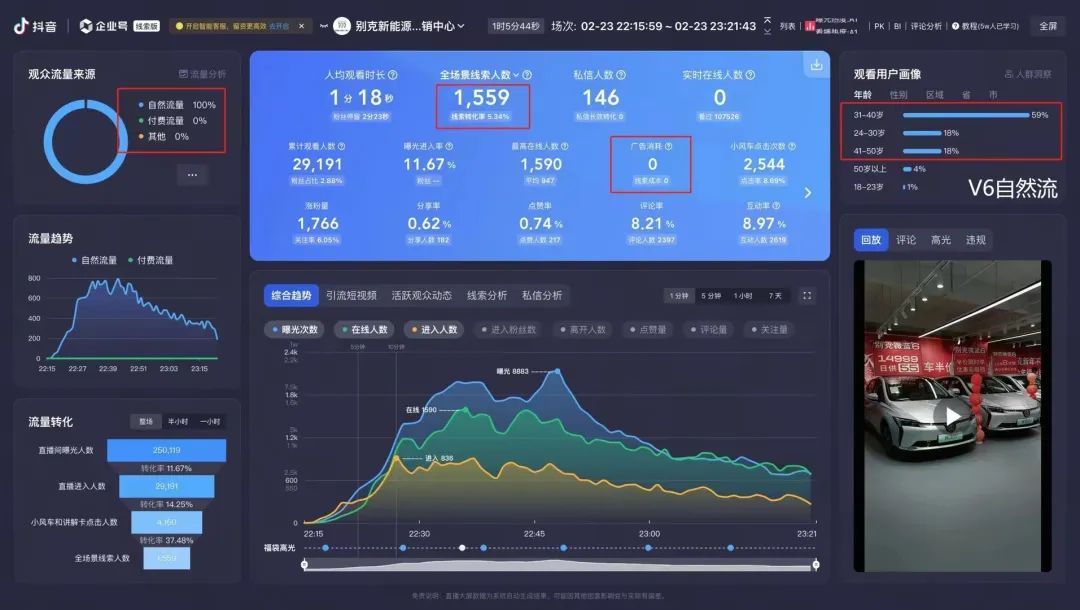Click the 全屏 fullscreen button
This screenshot has height=610, width=1080.
(1048, 26)
